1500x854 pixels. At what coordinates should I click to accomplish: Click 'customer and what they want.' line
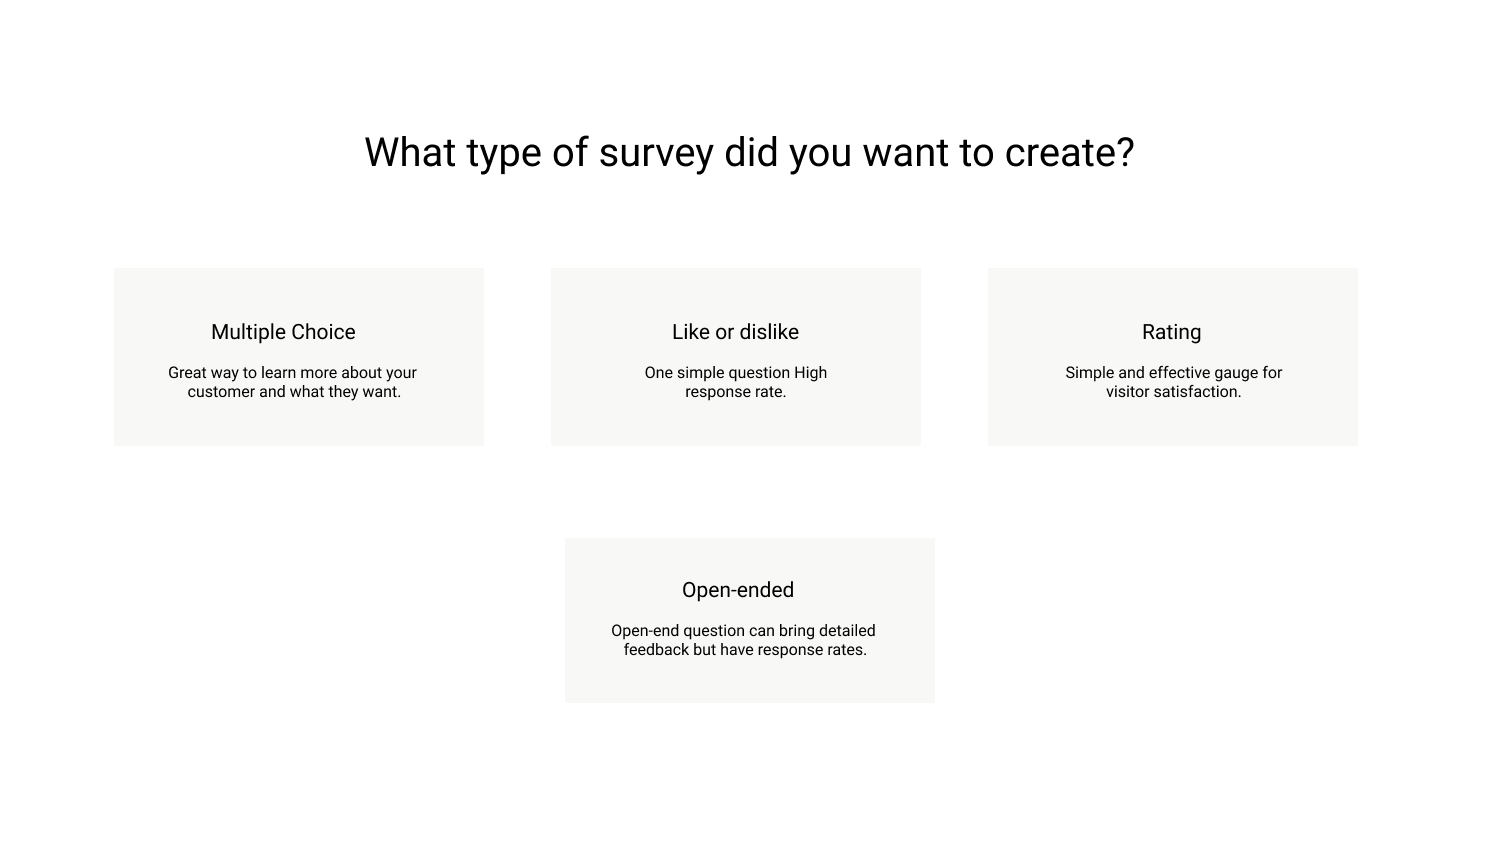pyautogui.click(x=294, y=392)
